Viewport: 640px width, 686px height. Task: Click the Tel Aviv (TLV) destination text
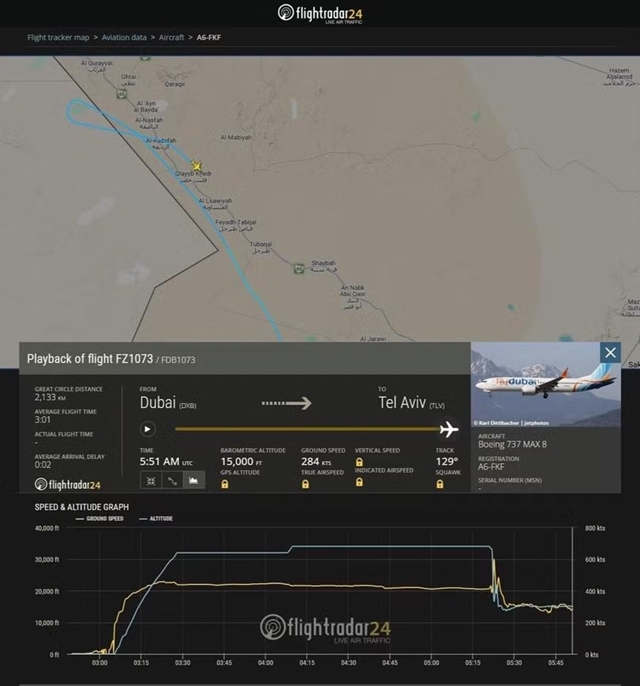412,403
